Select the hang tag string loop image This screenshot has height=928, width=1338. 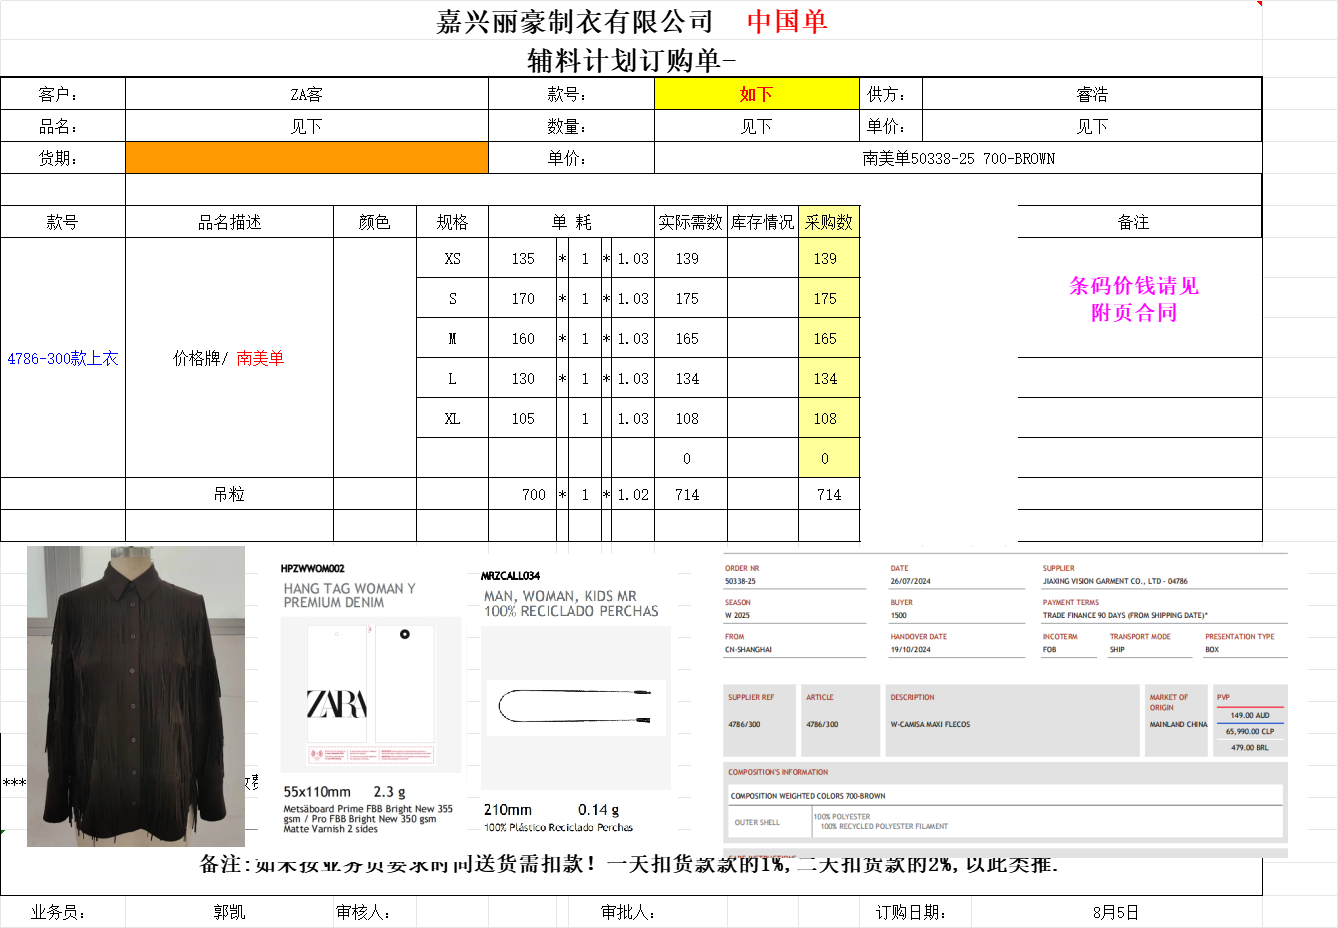tap(575, 706)
